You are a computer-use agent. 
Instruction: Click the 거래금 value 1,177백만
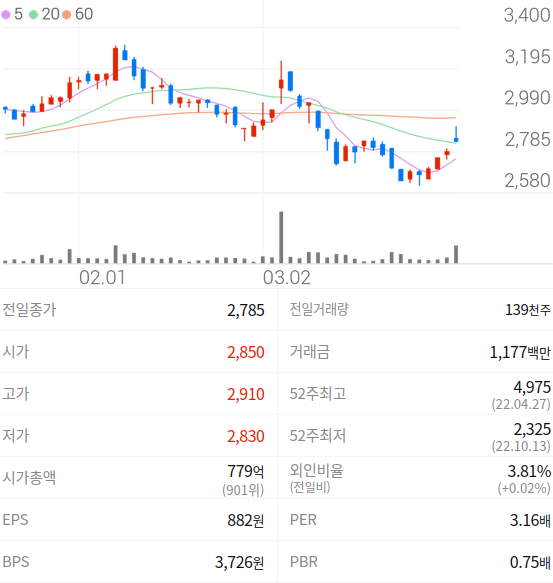(520, 352)
